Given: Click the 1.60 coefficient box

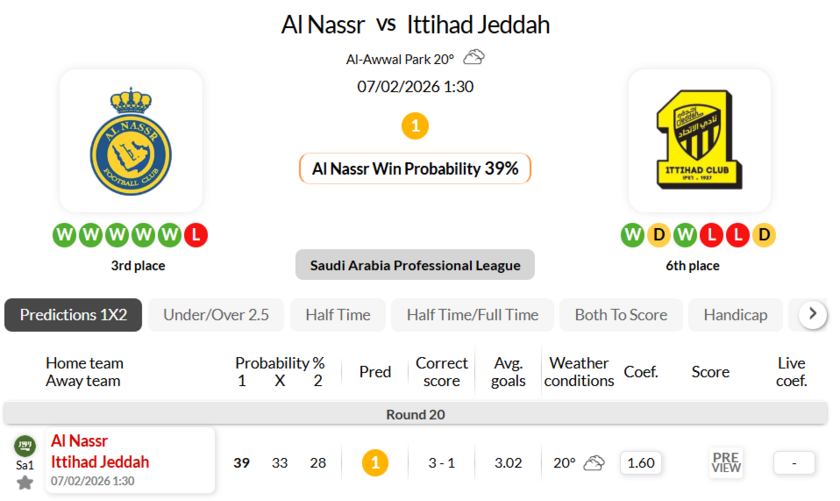Looking at the screenshot, I should coord(640,463).
